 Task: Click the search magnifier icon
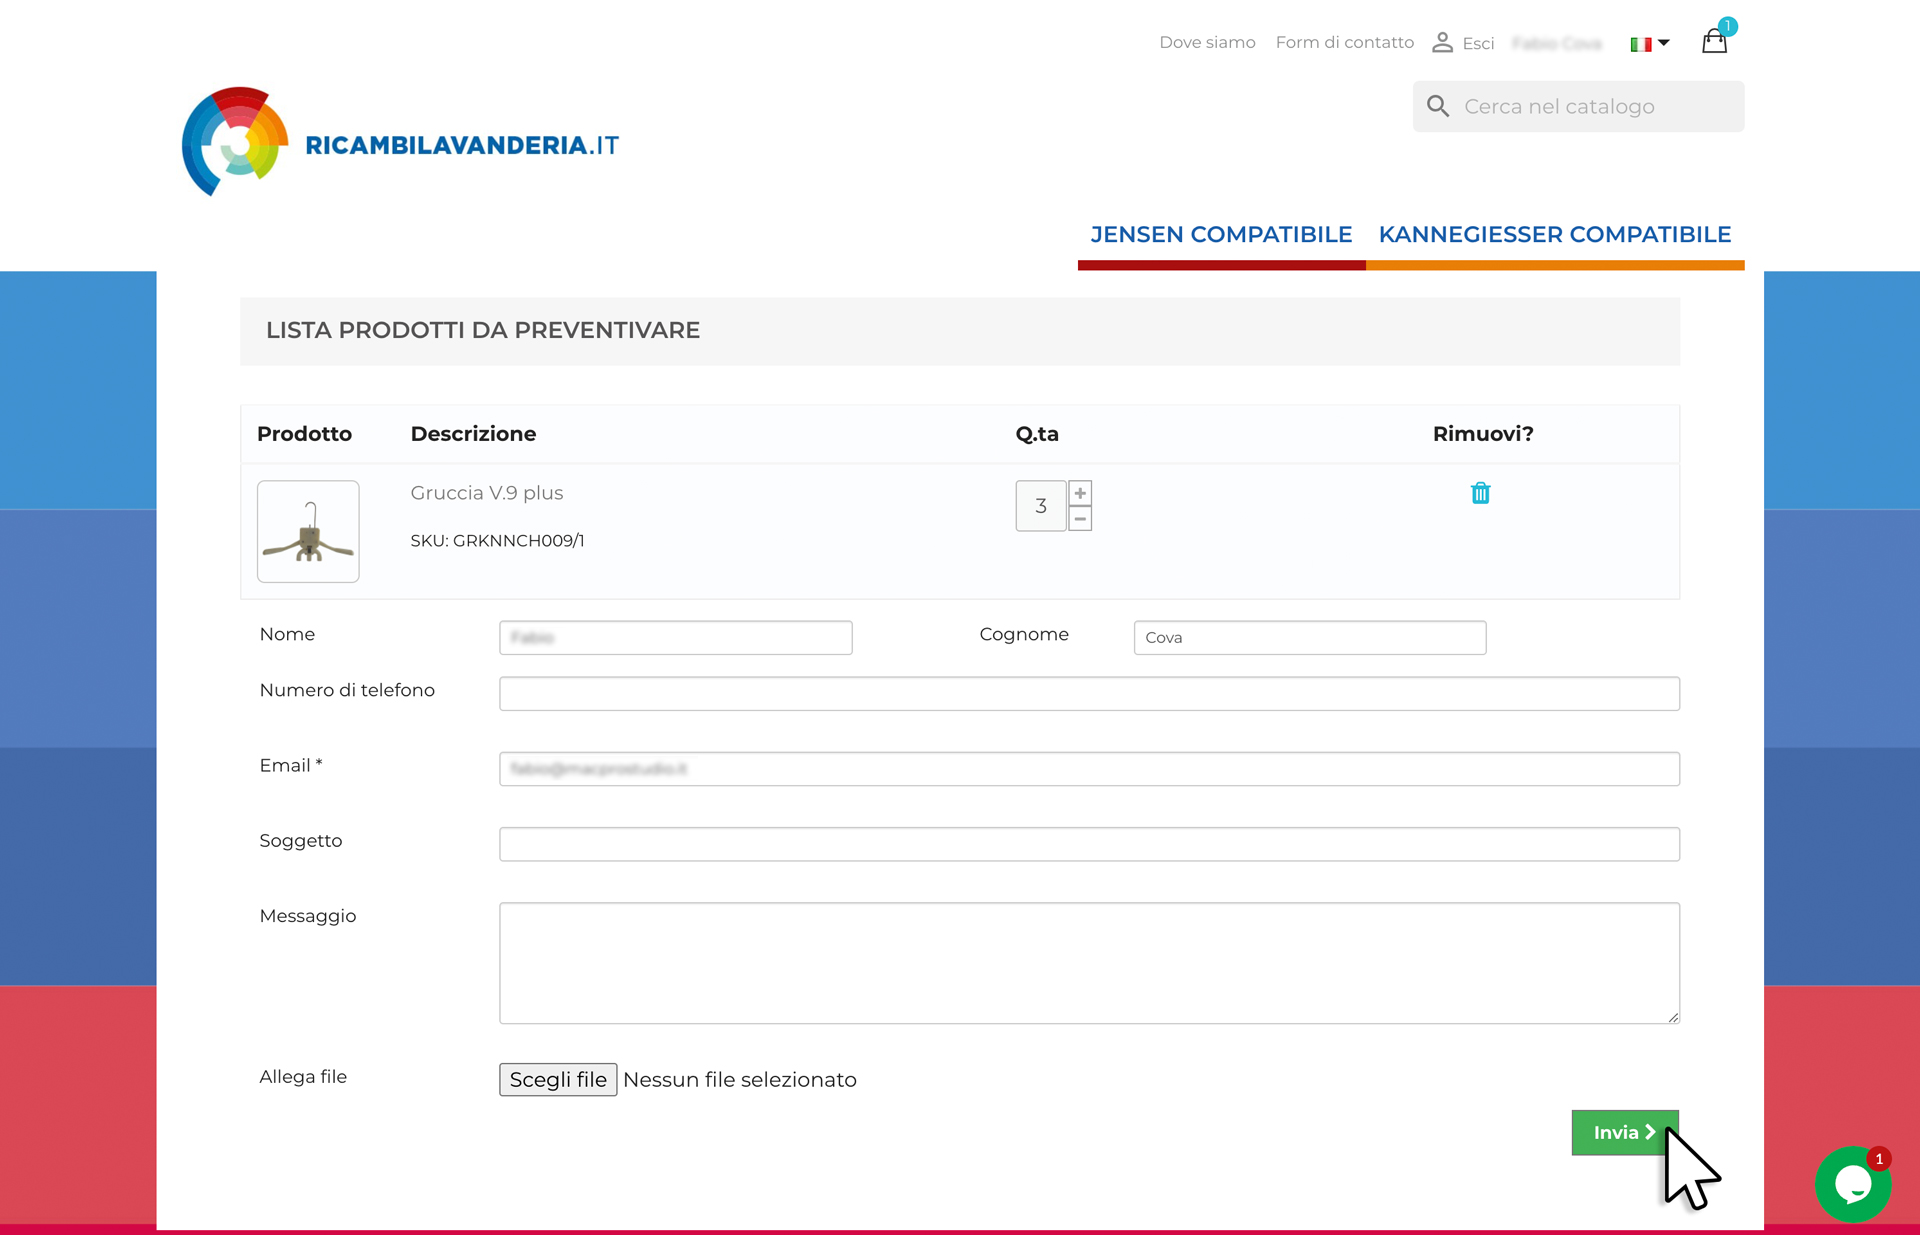pyautogui.click(x=1438, y=106)
